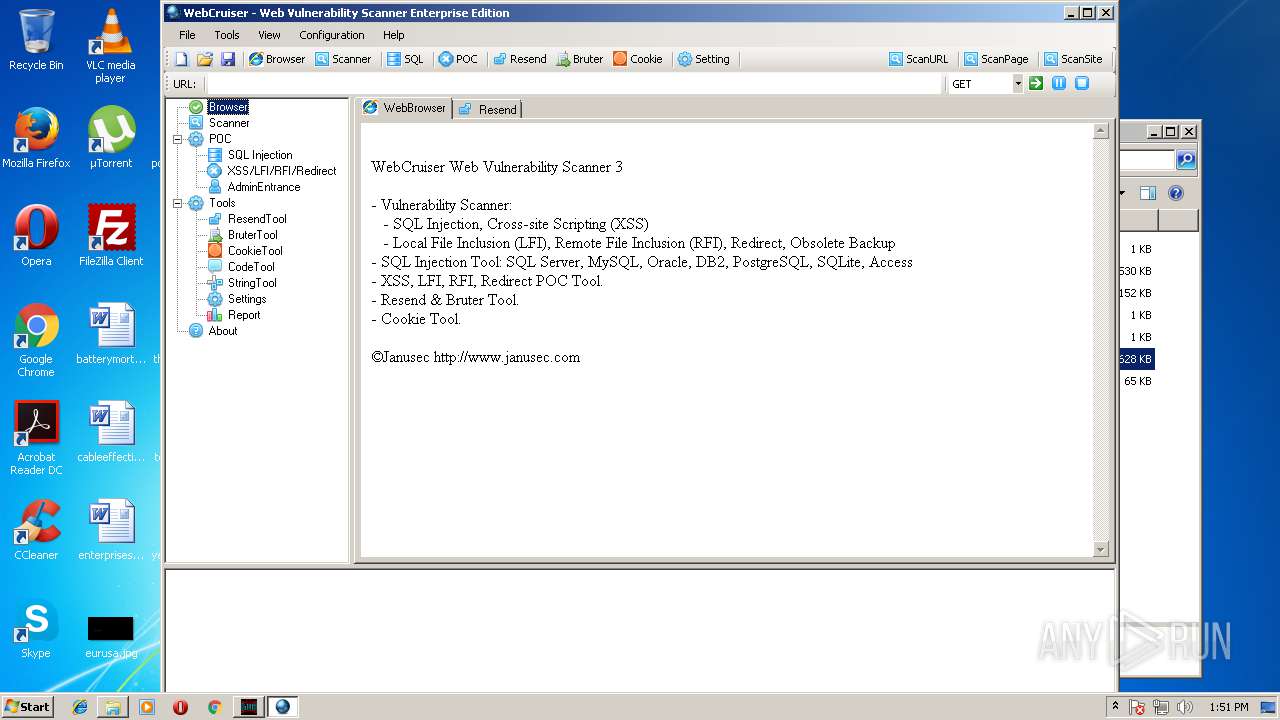Image resolution: width=1280 pixels, height=720 pixels.
Task: Select SQL Injection tree item
Action: (260, 155)
